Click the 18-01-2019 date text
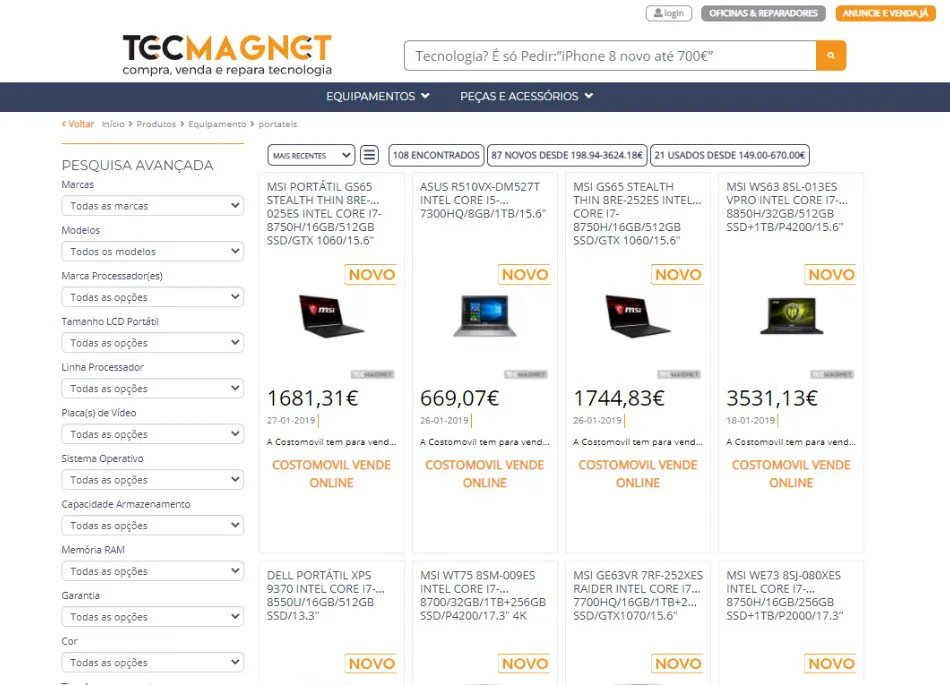The width and height of the screenshot is (950, 685). (x=751, y=420)
